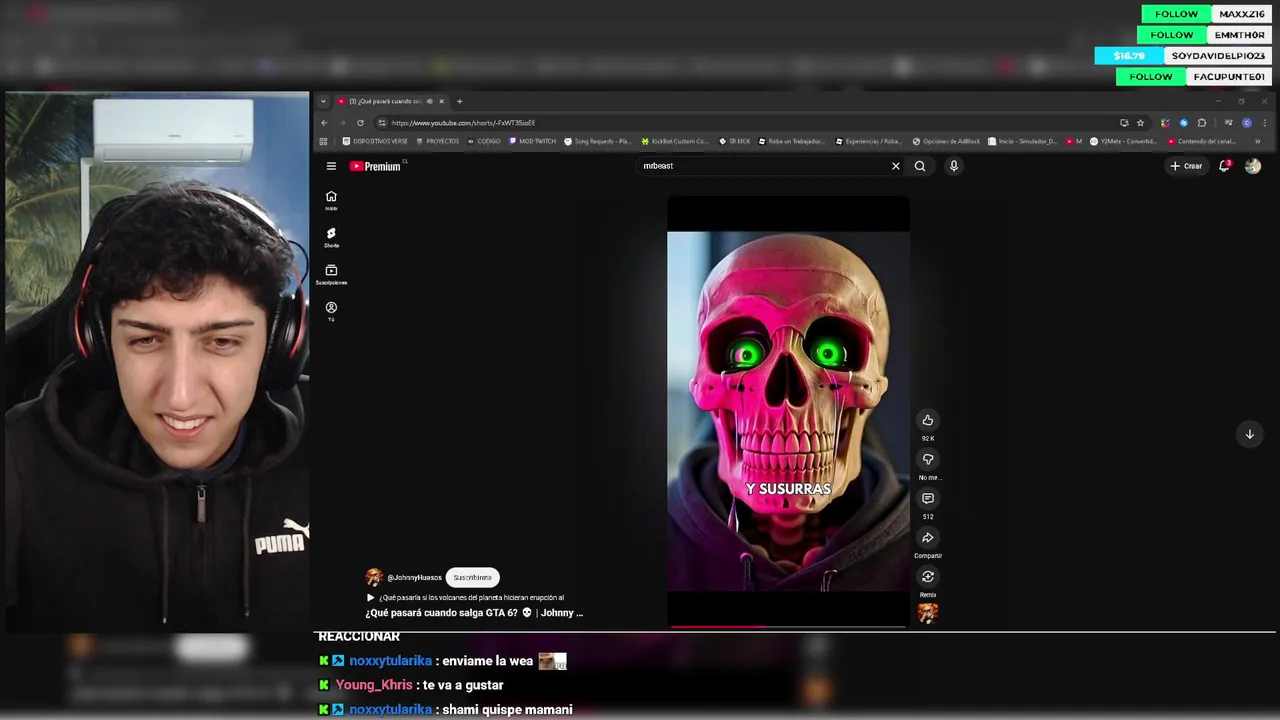Viewport: 1280px width, 720px height.
Task: Go to Inicio in YouTube sidebar
Action: [331, 200]
